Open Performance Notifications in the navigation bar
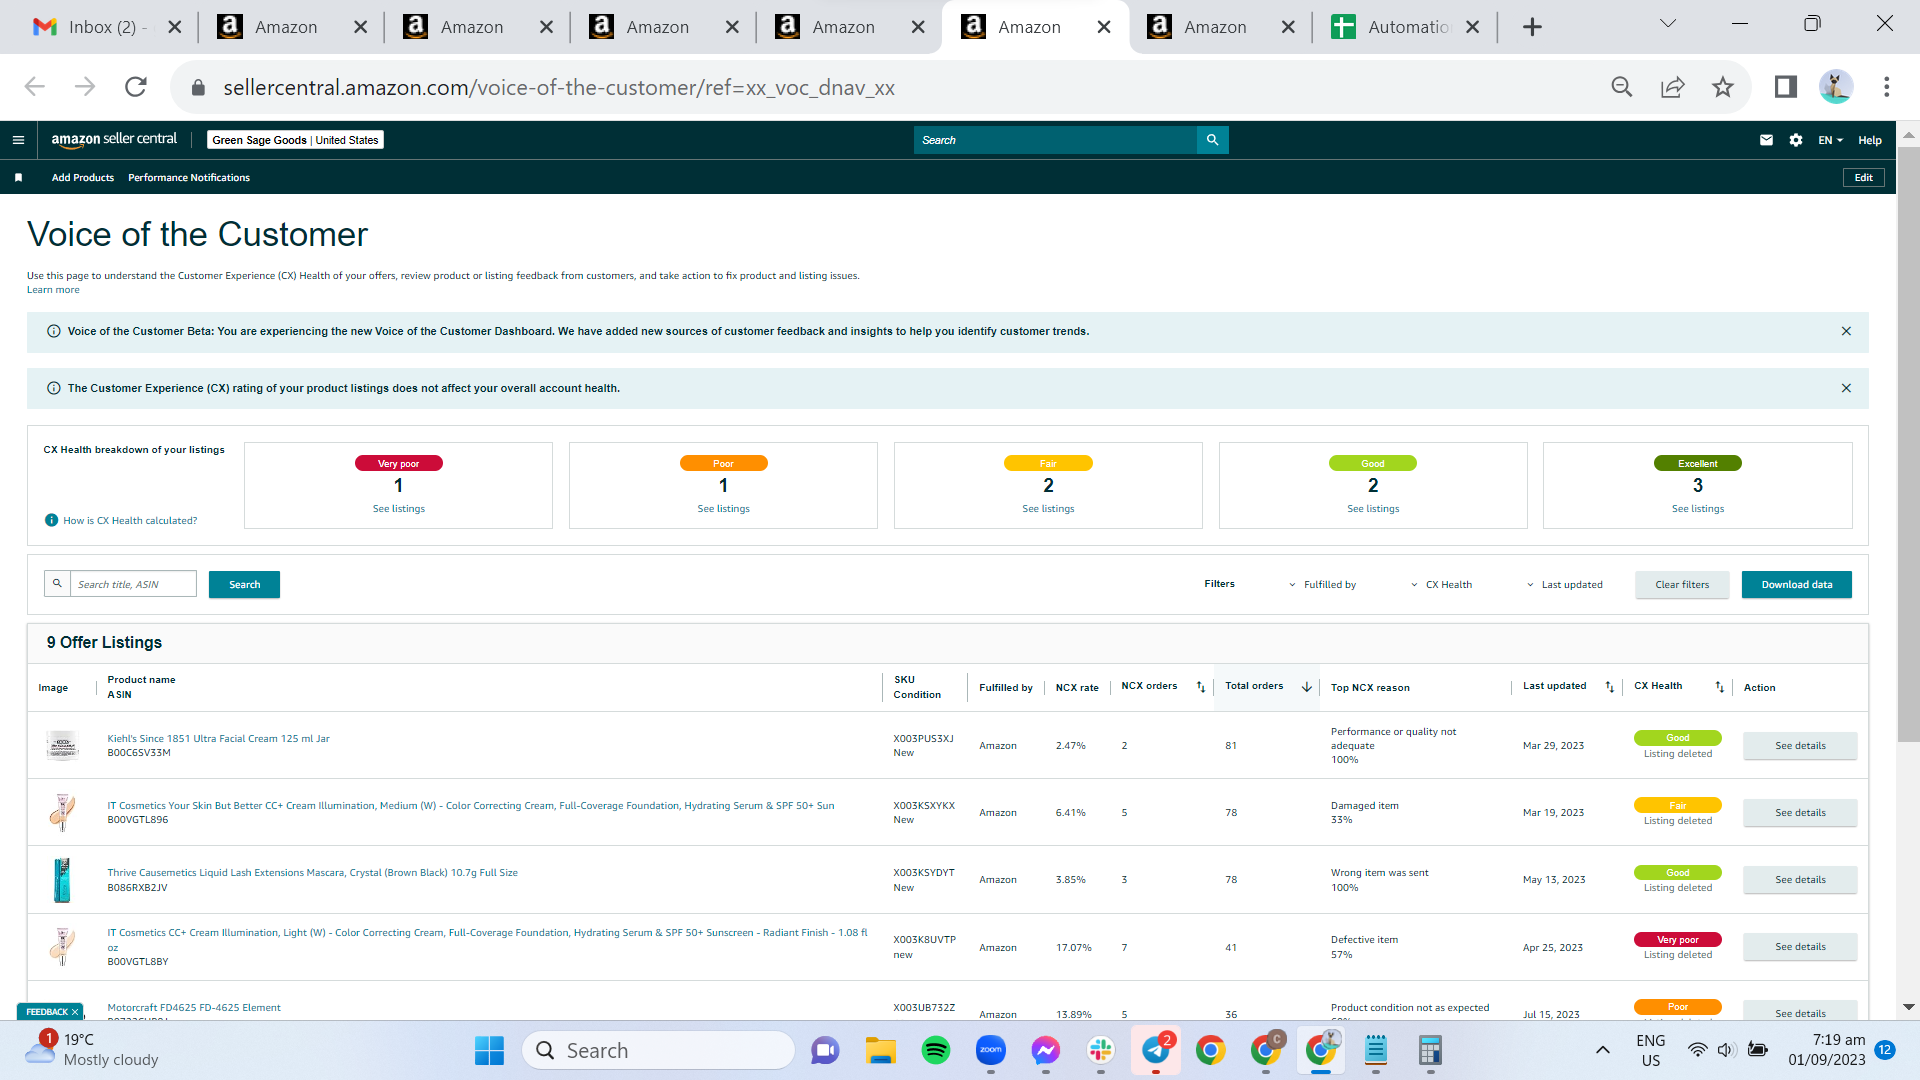Image resolution: width=1920 pixels, height=1080 pixels. [189, 178]
